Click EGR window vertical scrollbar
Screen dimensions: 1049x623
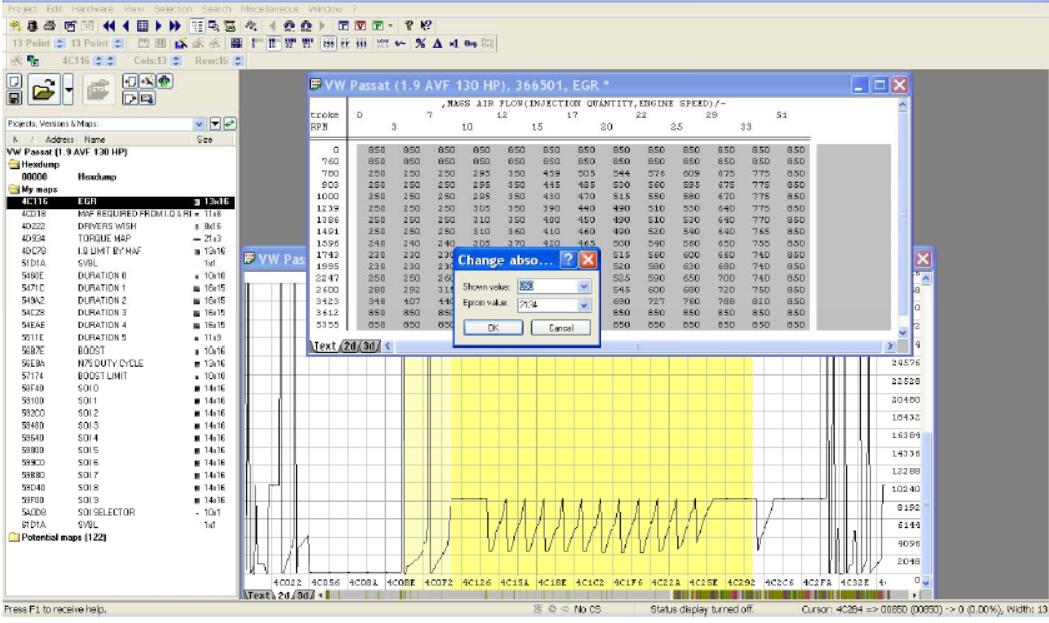(x=903, y=218)
